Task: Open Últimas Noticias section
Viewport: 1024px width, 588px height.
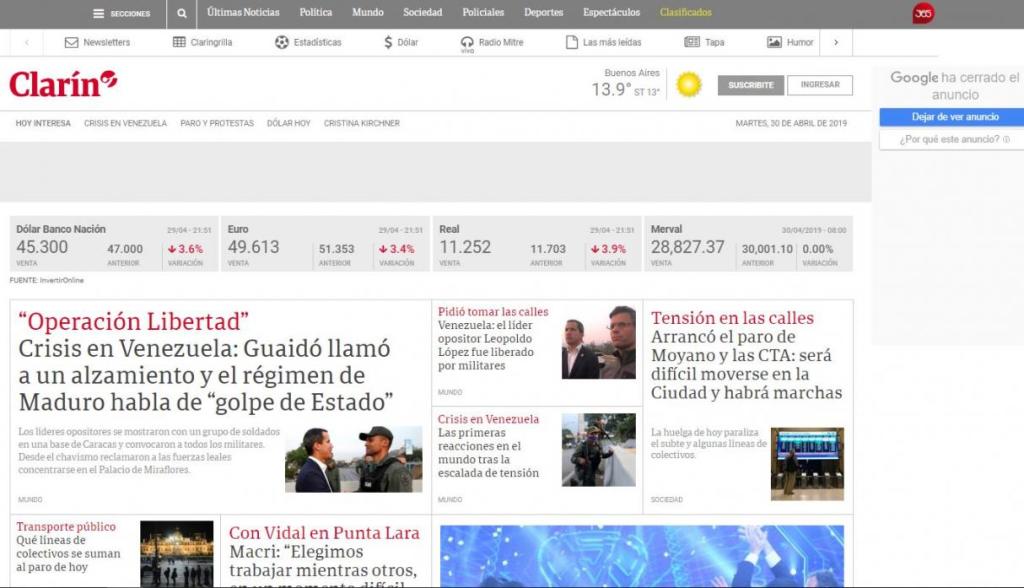Action: [x=243, y=12]
